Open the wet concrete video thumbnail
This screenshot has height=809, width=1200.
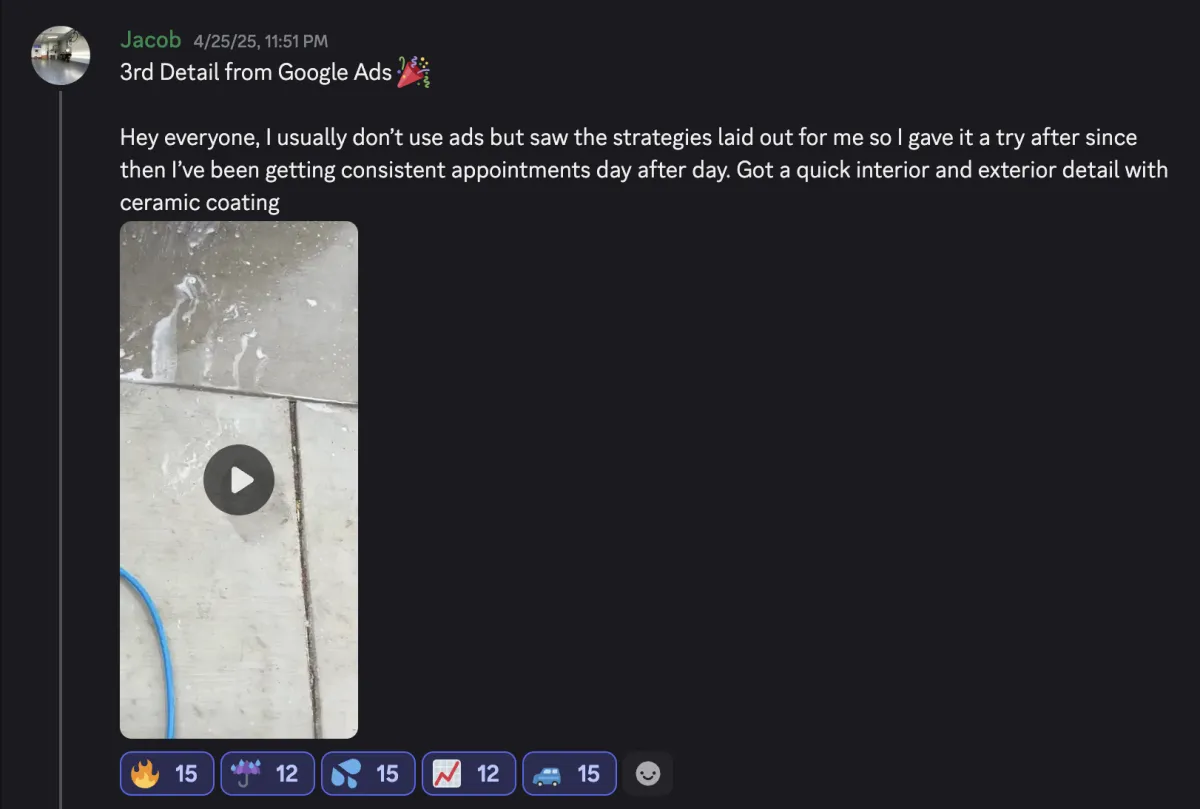(239, 480)
